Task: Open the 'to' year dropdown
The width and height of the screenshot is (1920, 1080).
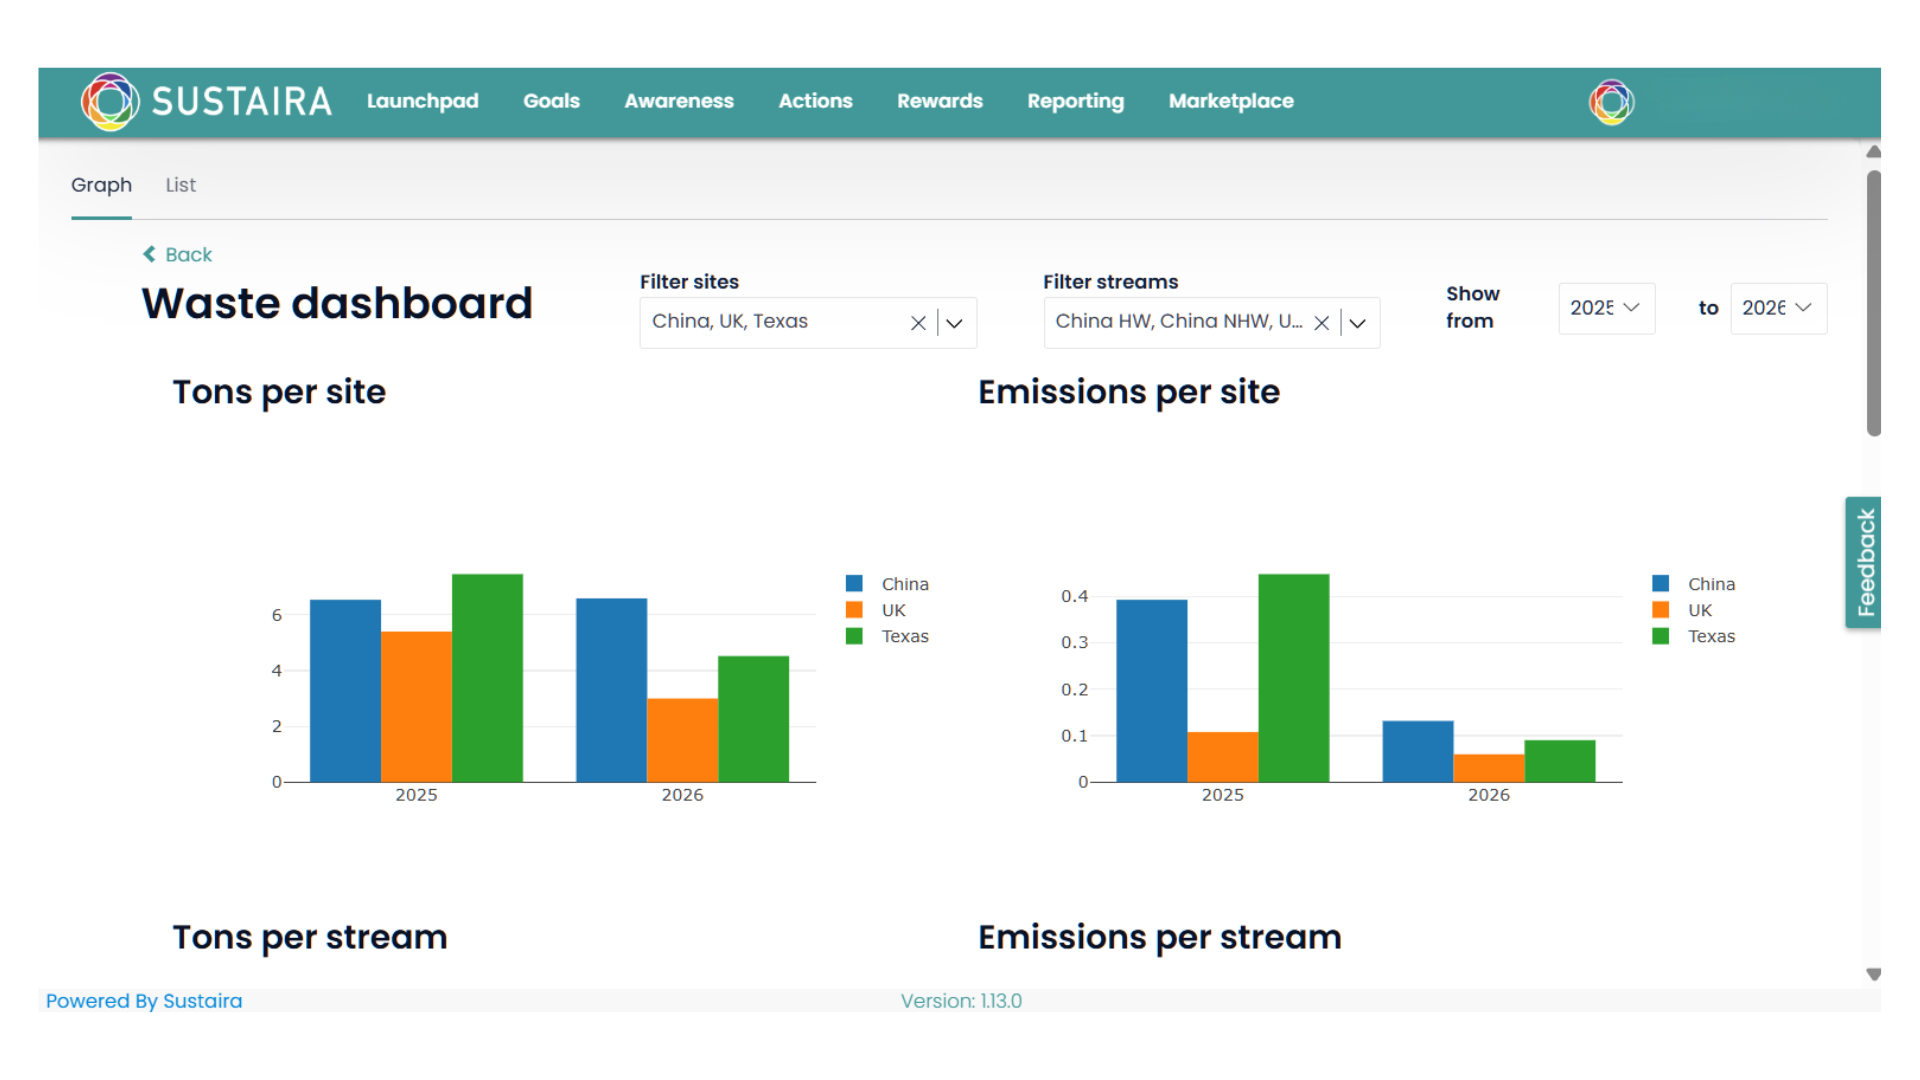Action: pyautogui.click(x=1777, y=308)
